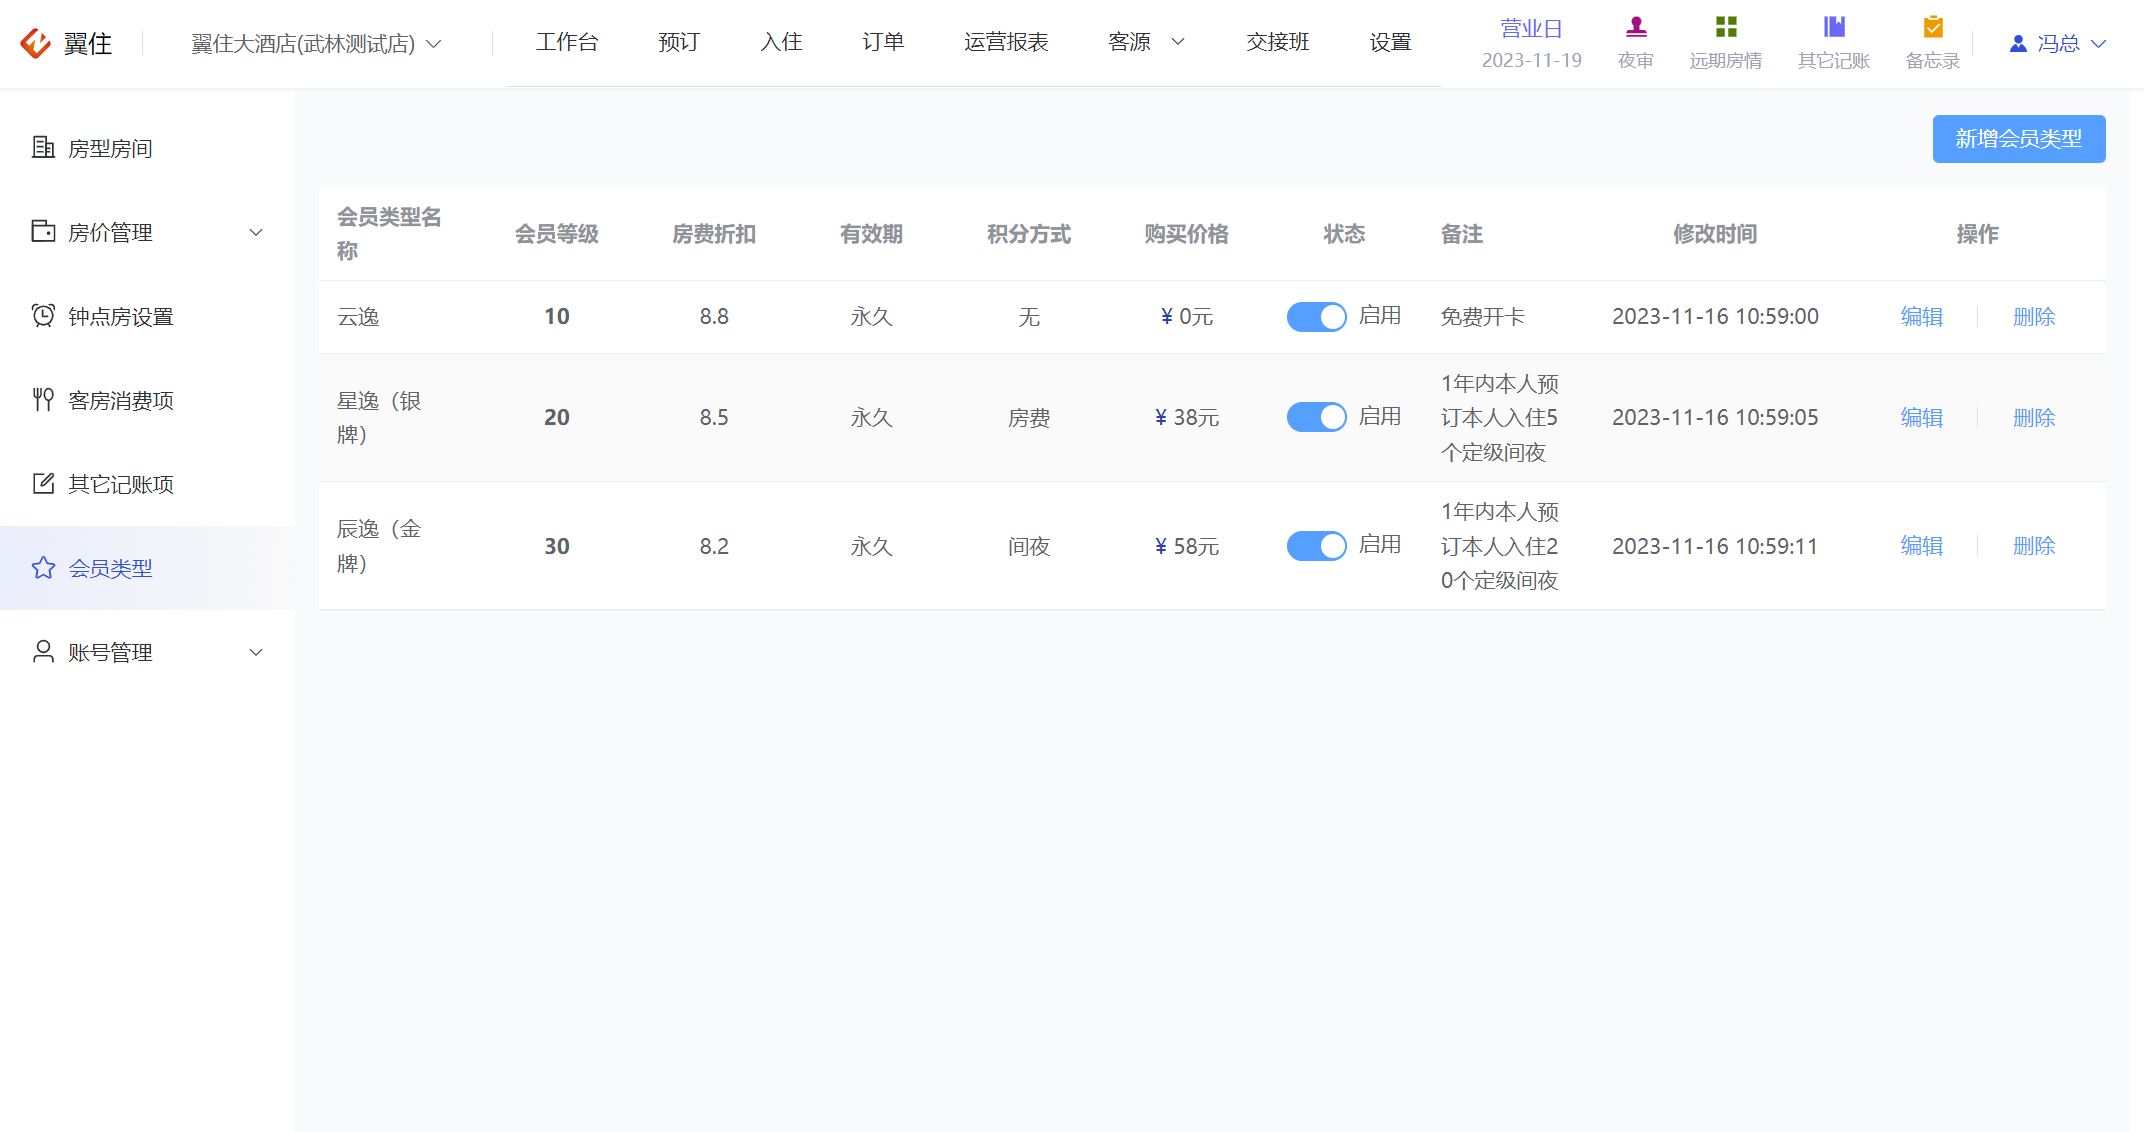Viewport: 2144px width, 1132px height.
Task: Click the 钟点房设置 clock icon
Action: tap(43, 315)
